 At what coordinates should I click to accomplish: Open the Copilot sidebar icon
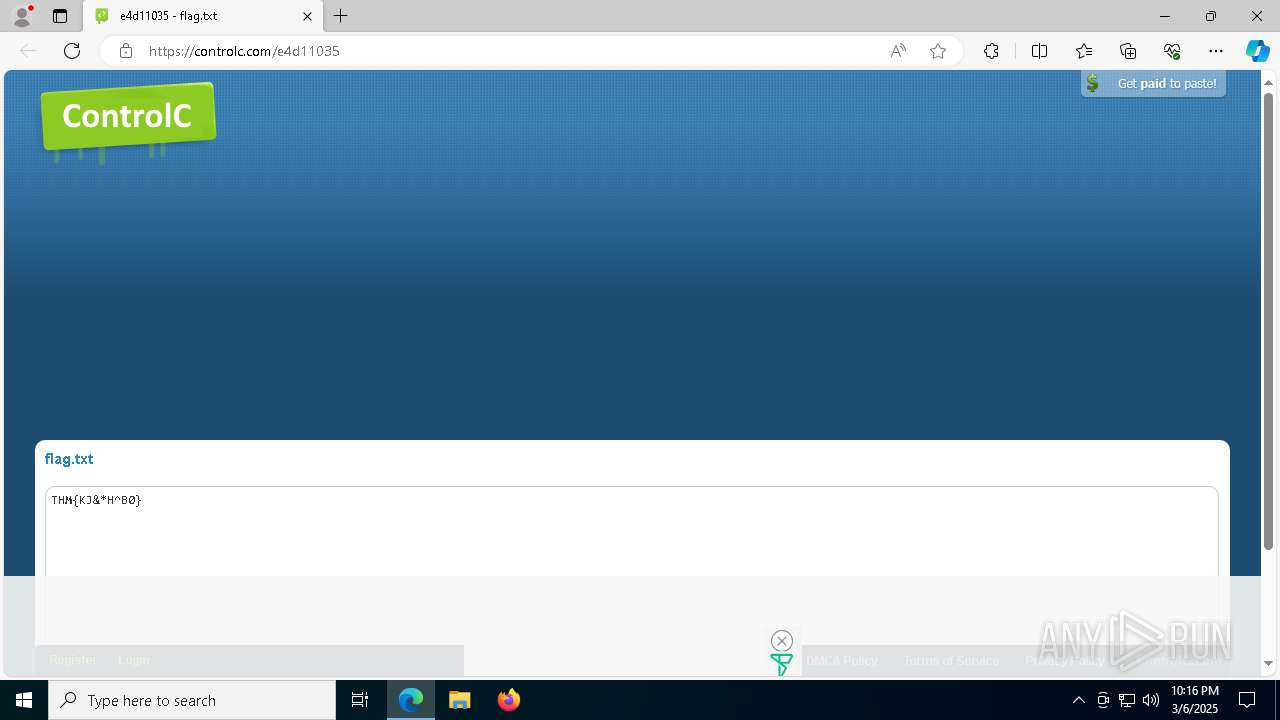1257,51
